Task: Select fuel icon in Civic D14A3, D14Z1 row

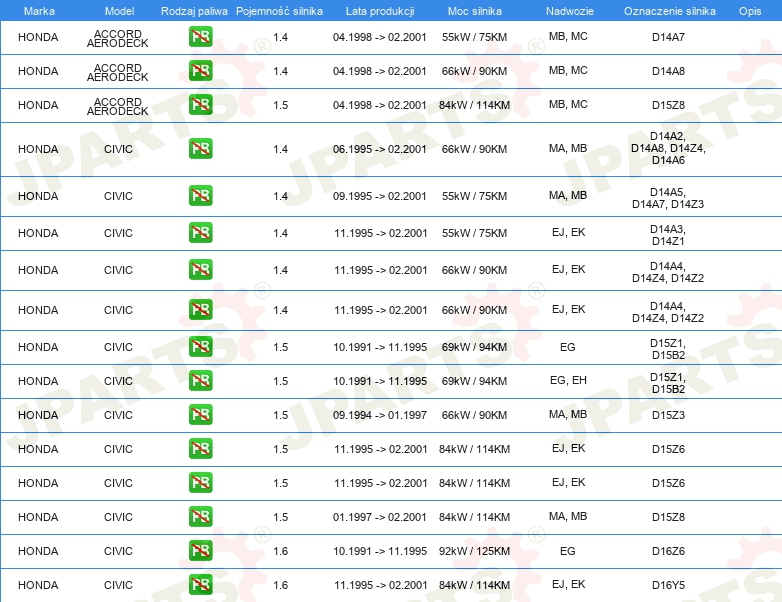Action: click(200, 233)
